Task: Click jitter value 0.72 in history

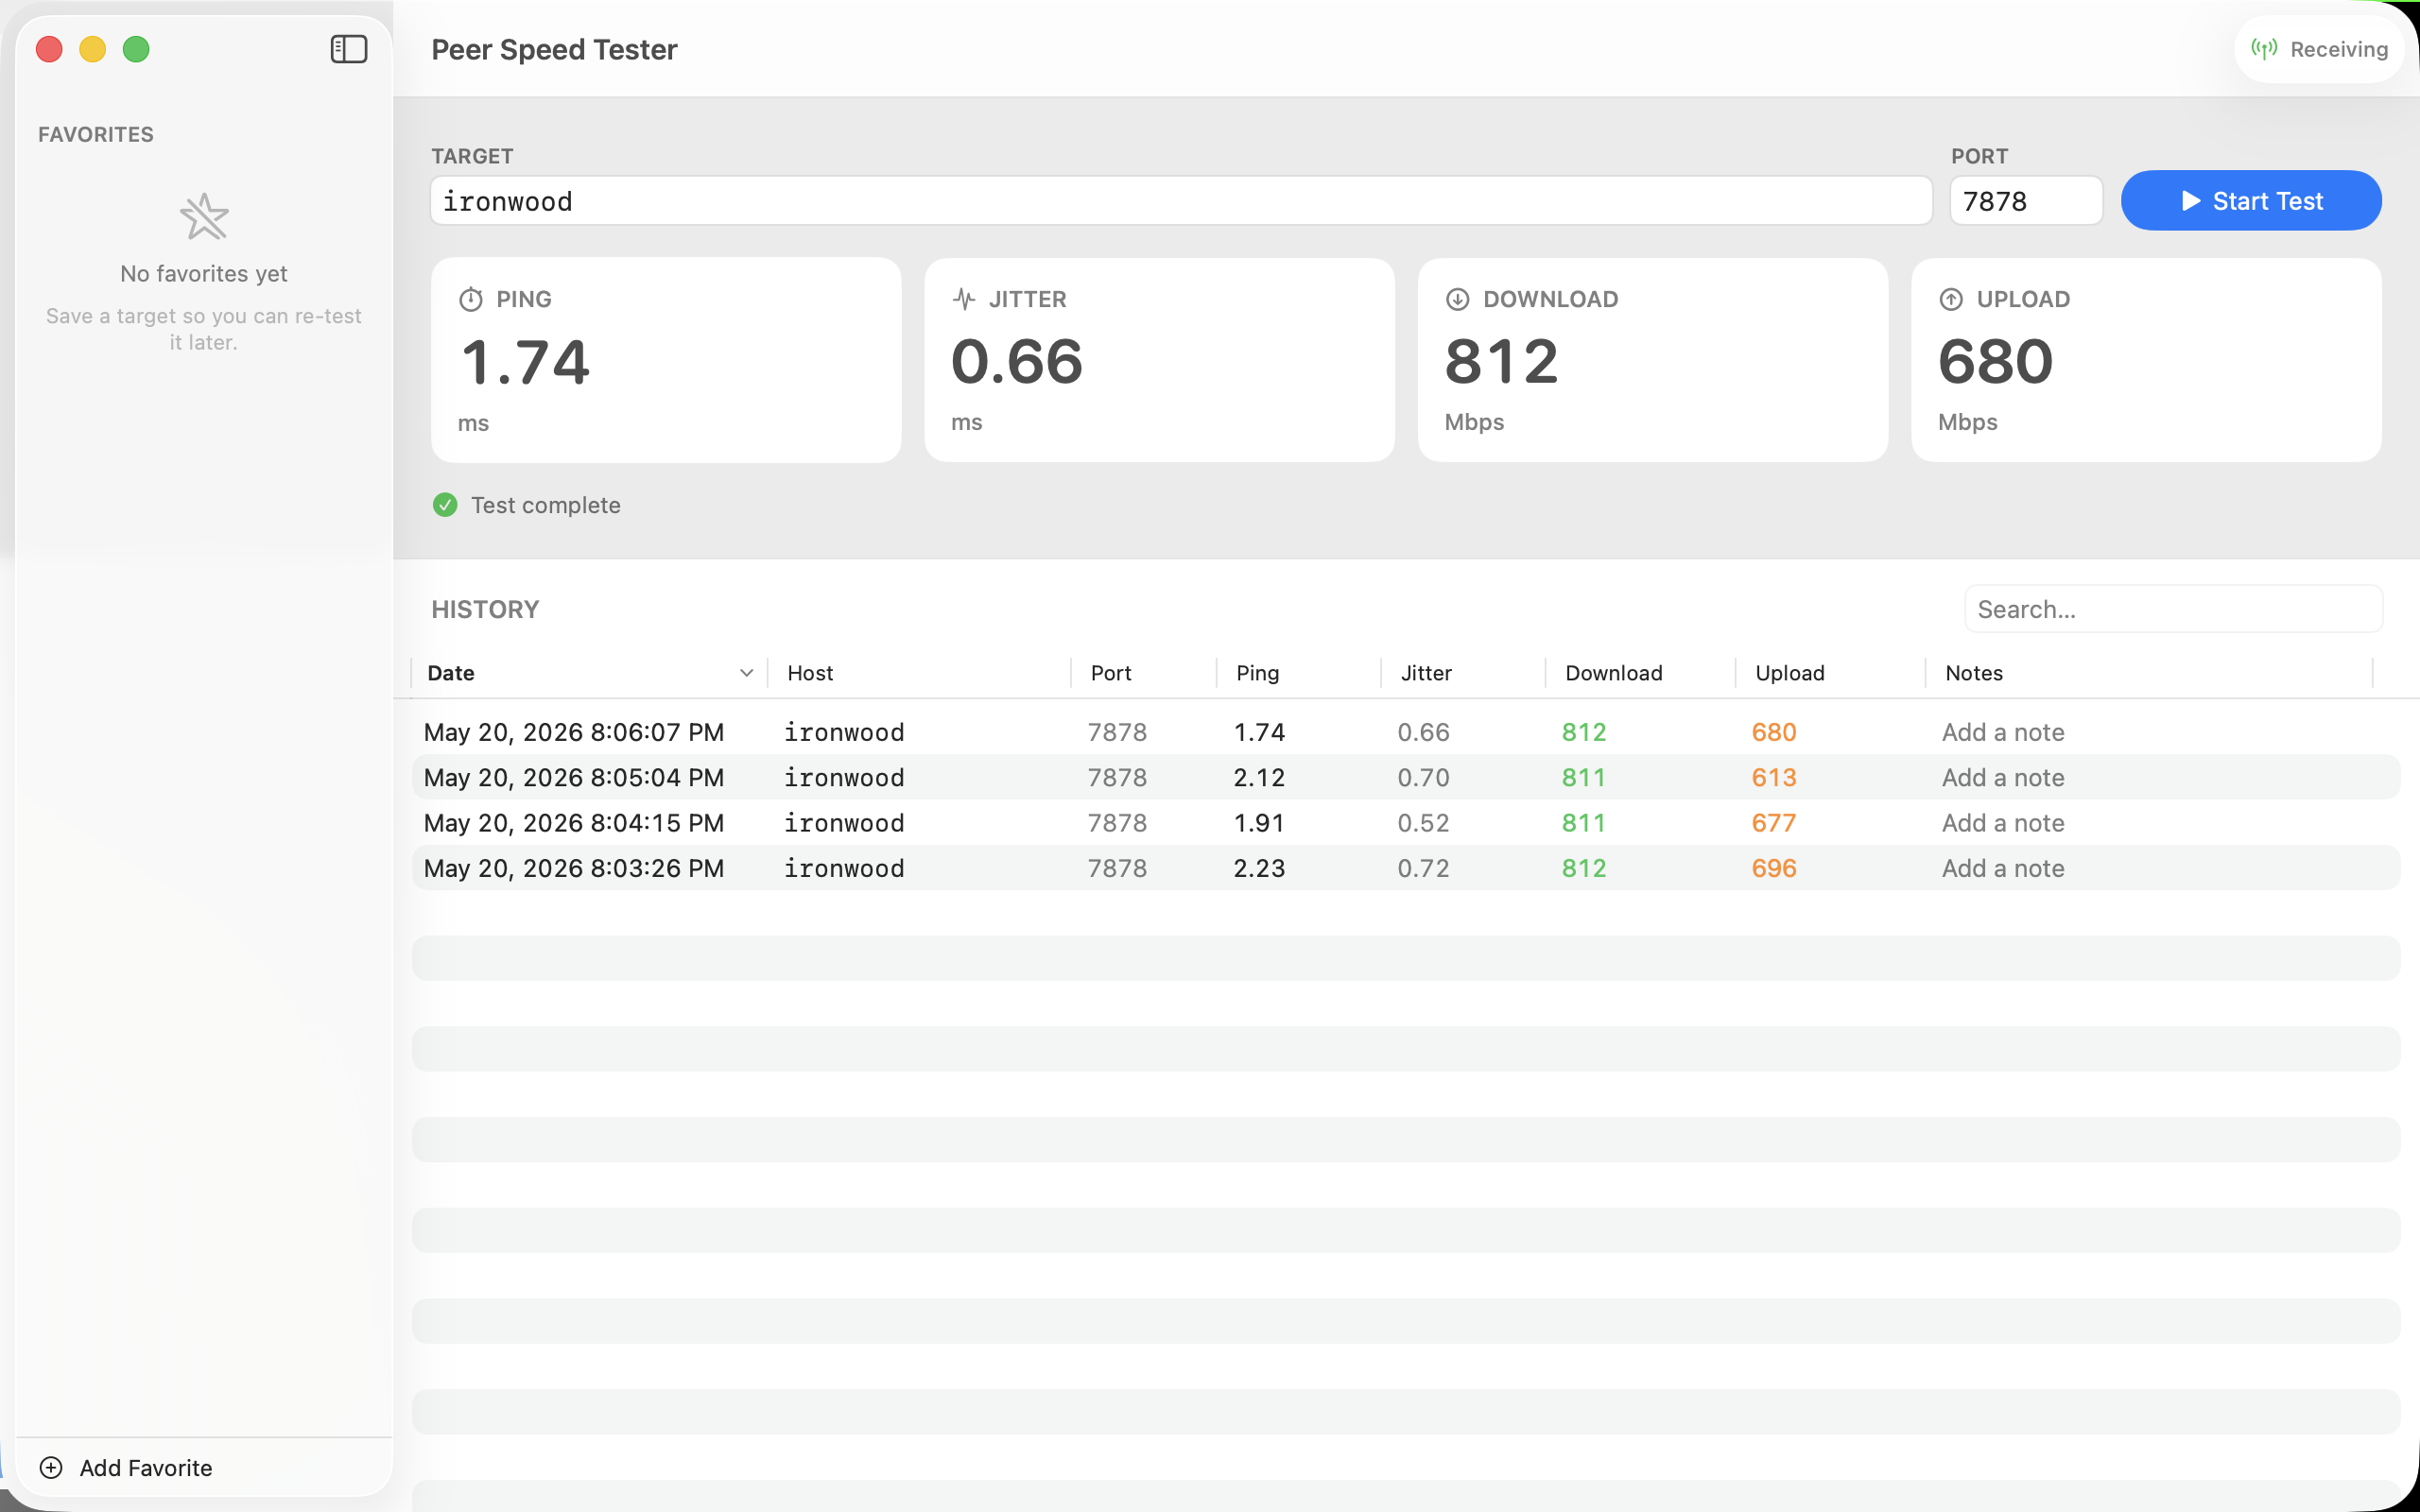Action: coord(1423,868)
